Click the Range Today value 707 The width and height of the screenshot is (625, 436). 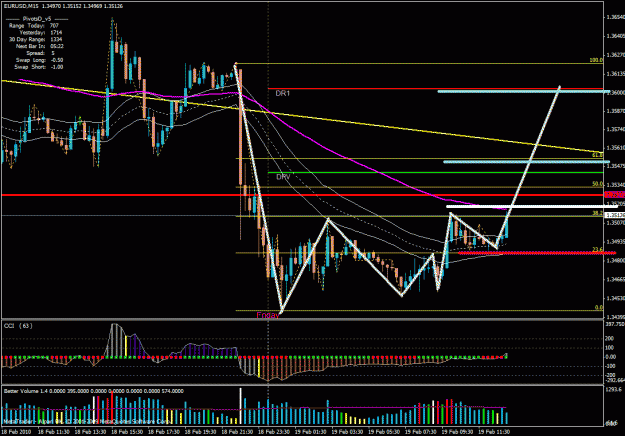point(54,26)
